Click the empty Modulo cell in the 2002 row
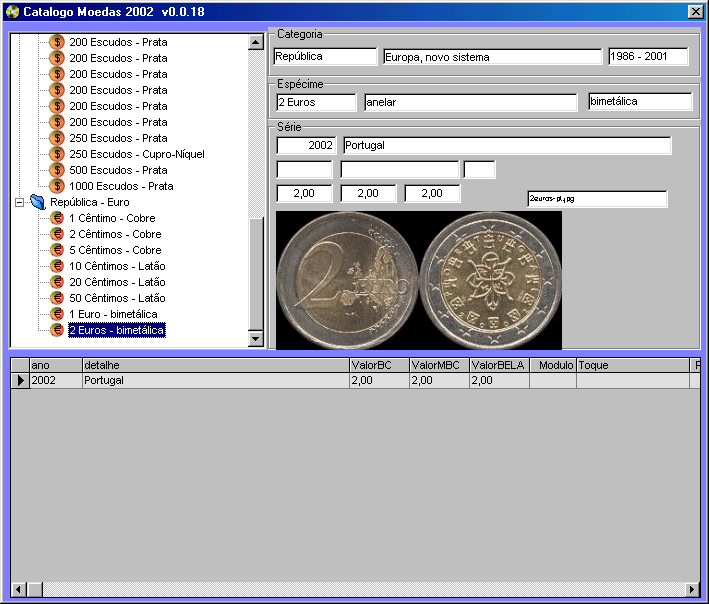Viewport: 709px width, 604px height. [553, 381]
